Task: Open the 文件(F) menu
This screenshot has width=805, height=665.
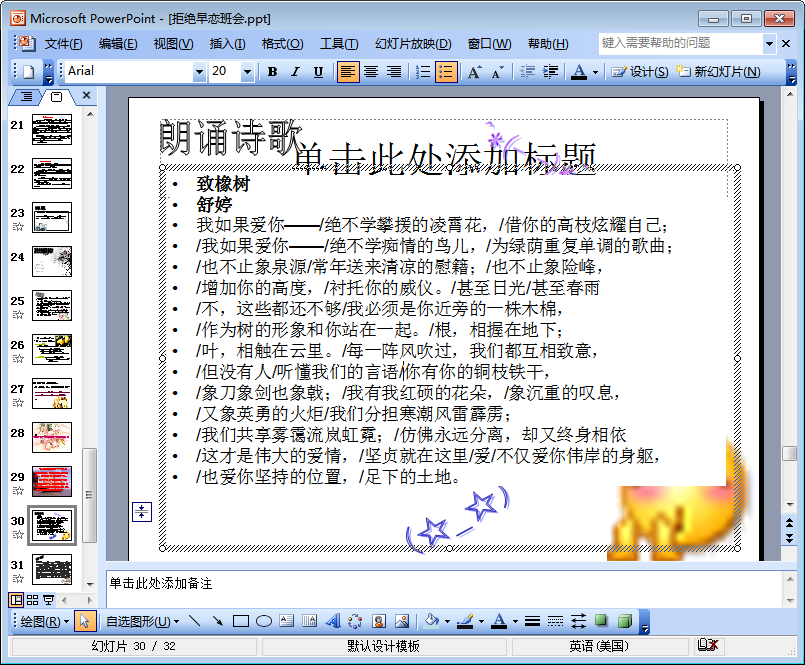Action: coord(63,44)
